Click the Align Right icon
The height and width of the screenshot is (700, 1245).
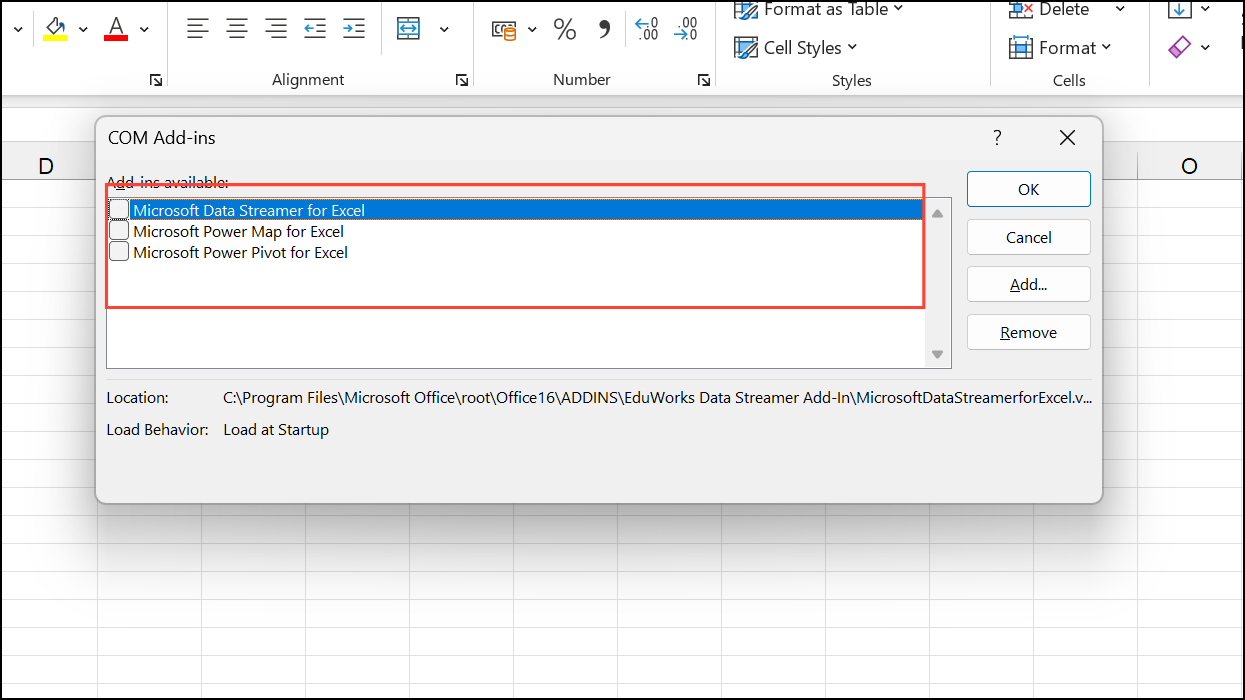click(x=276, y=29)
